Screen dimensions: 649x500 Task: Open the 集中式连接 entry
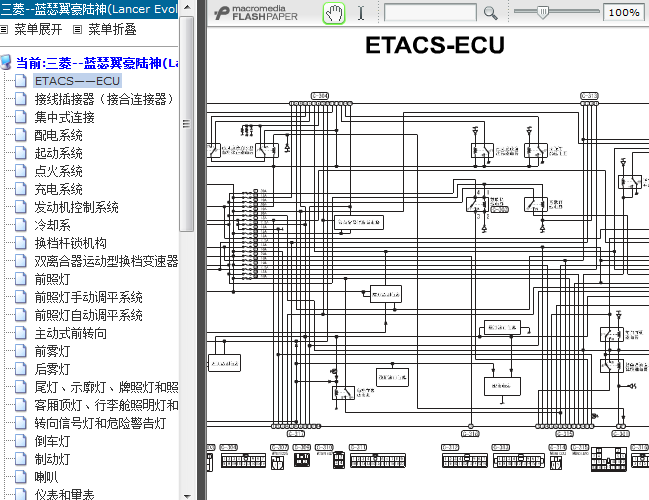64,117
